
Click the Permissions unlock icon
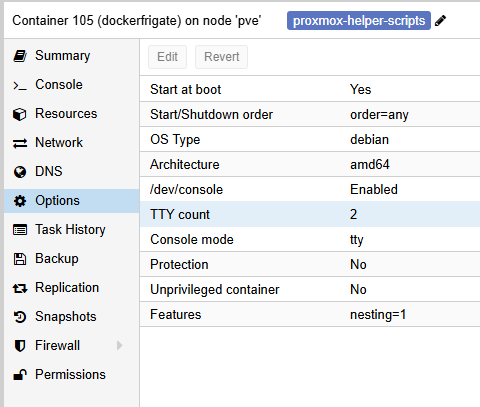(20, 375)
